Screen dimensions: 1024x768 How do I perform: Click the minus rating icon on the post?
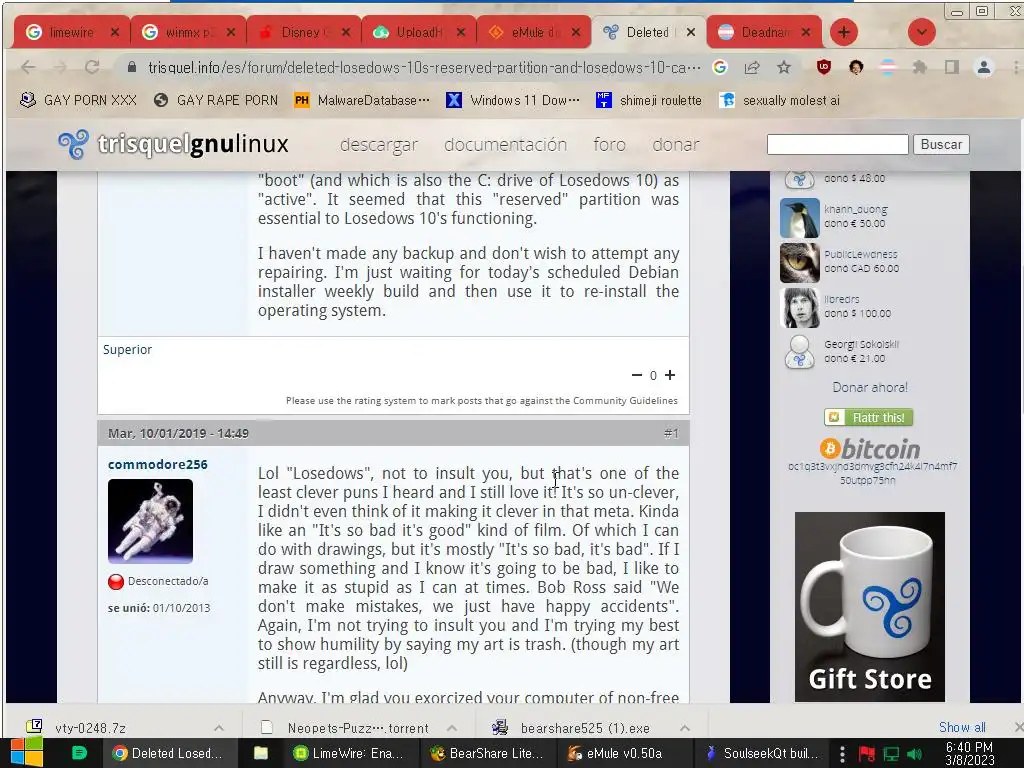(x=637, y=375)
